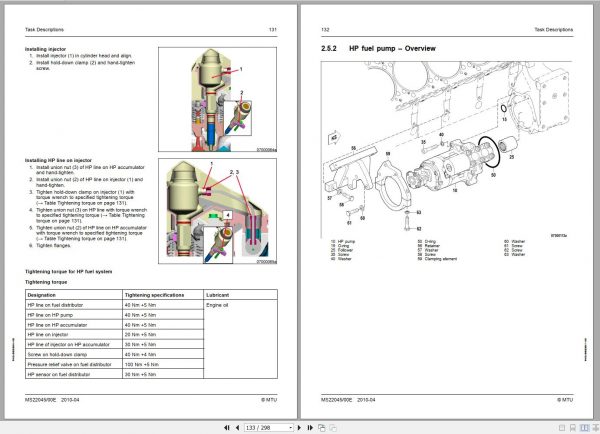Click the HP line on injector illustration
The image size is (600, 434).
pos(217,211)
